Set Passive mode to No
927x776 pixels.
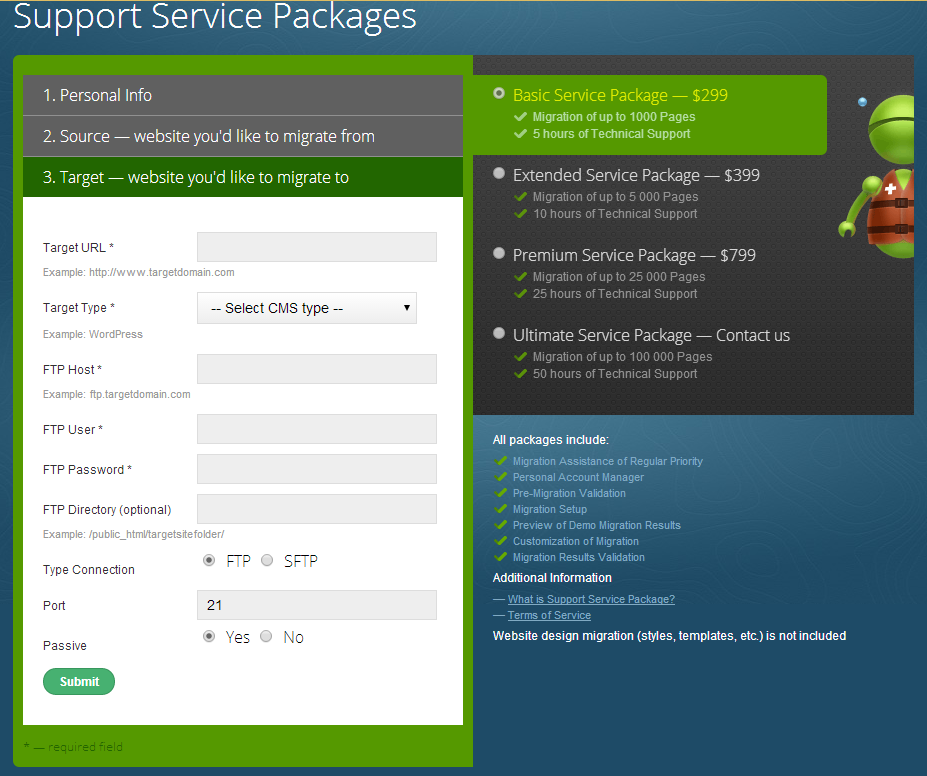click(266, 637)
